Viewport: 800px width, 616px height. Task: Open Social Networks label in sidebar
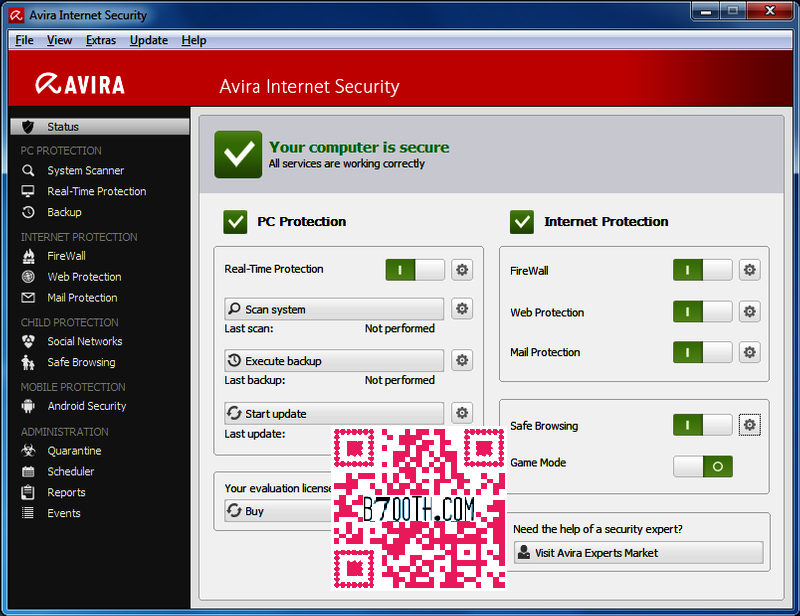point(85,341)
